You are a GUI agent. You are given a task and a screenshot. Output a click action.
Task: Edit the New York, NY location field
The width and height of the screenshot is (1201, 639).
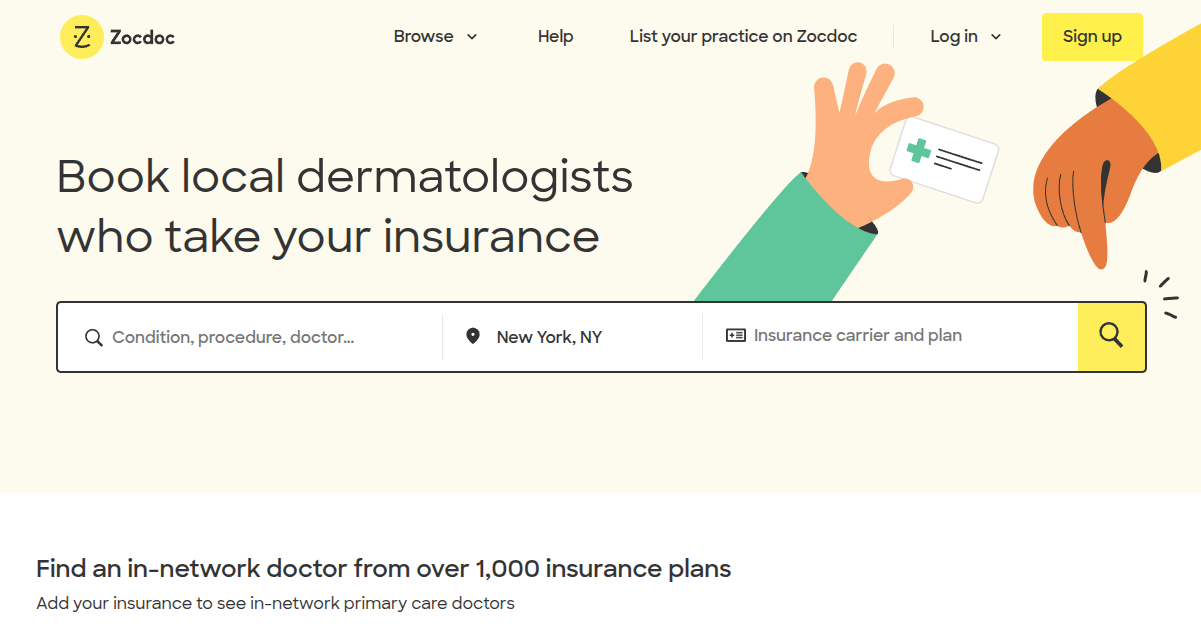(x=573, y=337)
